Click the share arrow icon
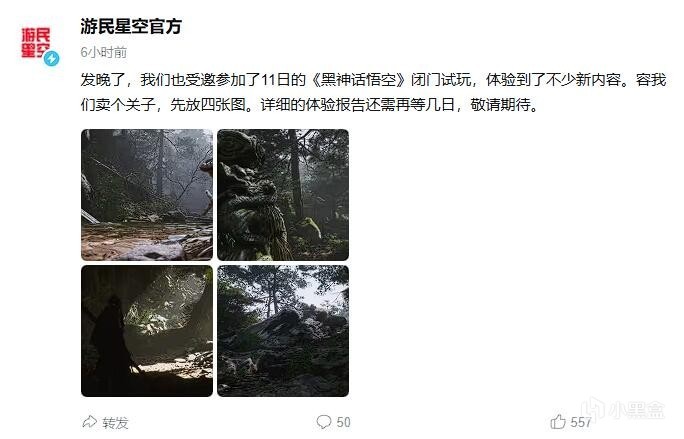The image size is (684, 439). 89,422
